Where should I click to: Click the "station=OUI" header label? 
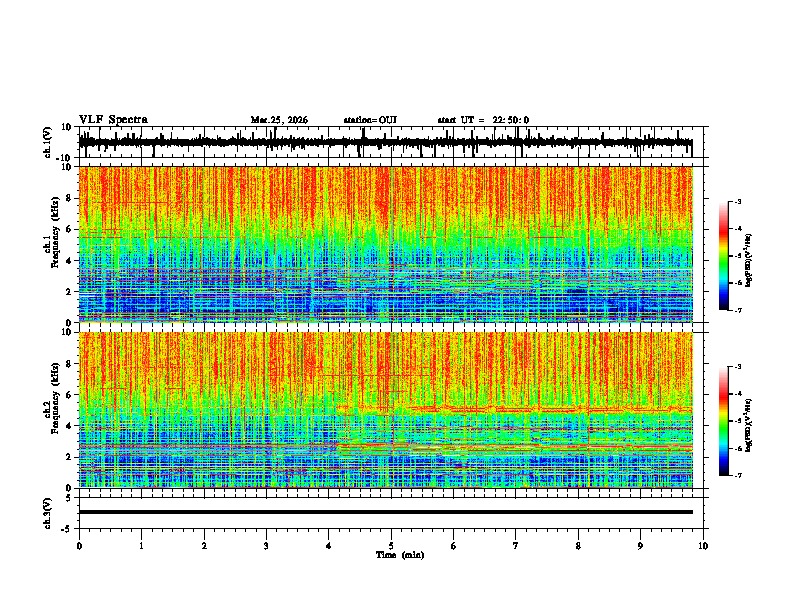click(370, 120)
